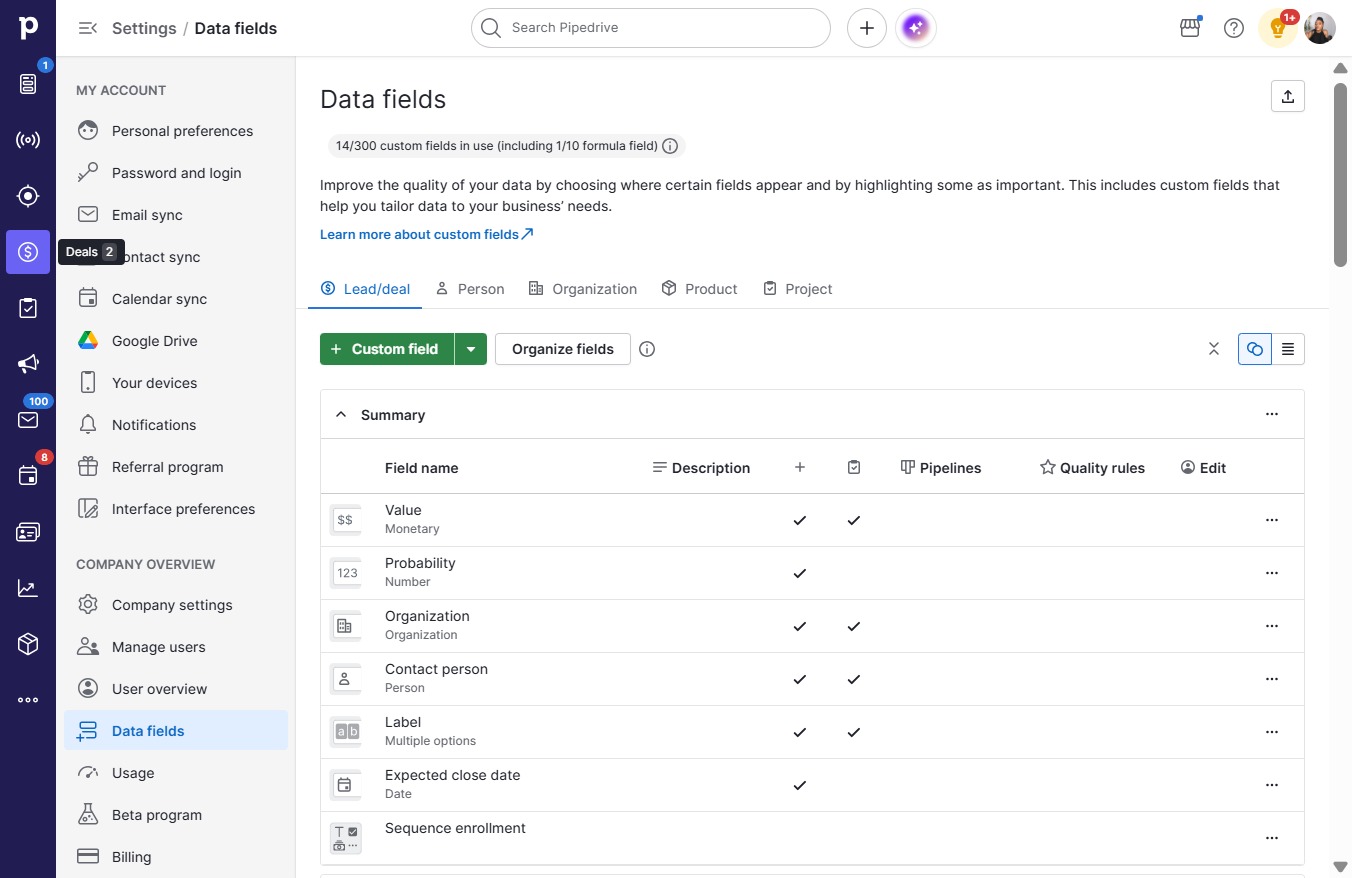Screen dimensions: 1352x878
Task: Collapse the navigation menu icon
Action: pos(88,28)
